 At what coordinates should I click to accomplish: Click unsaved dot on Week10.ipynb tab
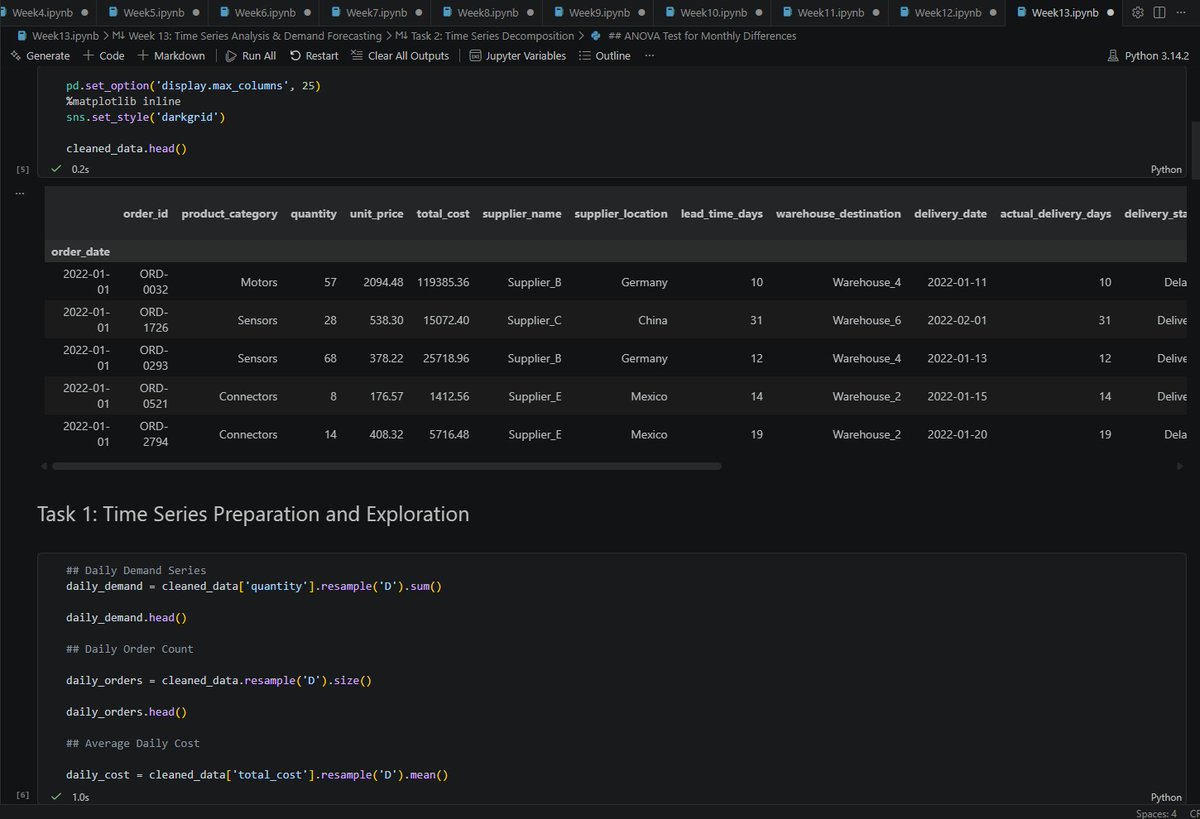759,13
